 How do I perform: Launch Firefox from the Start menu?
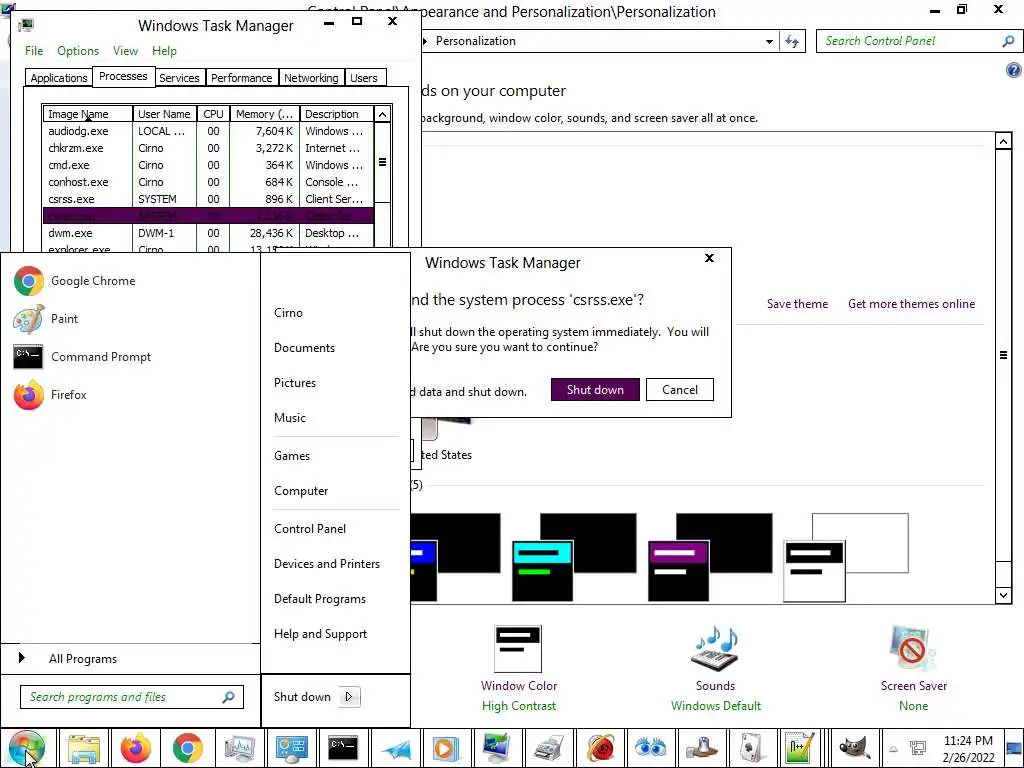click(x=50, y=394)
